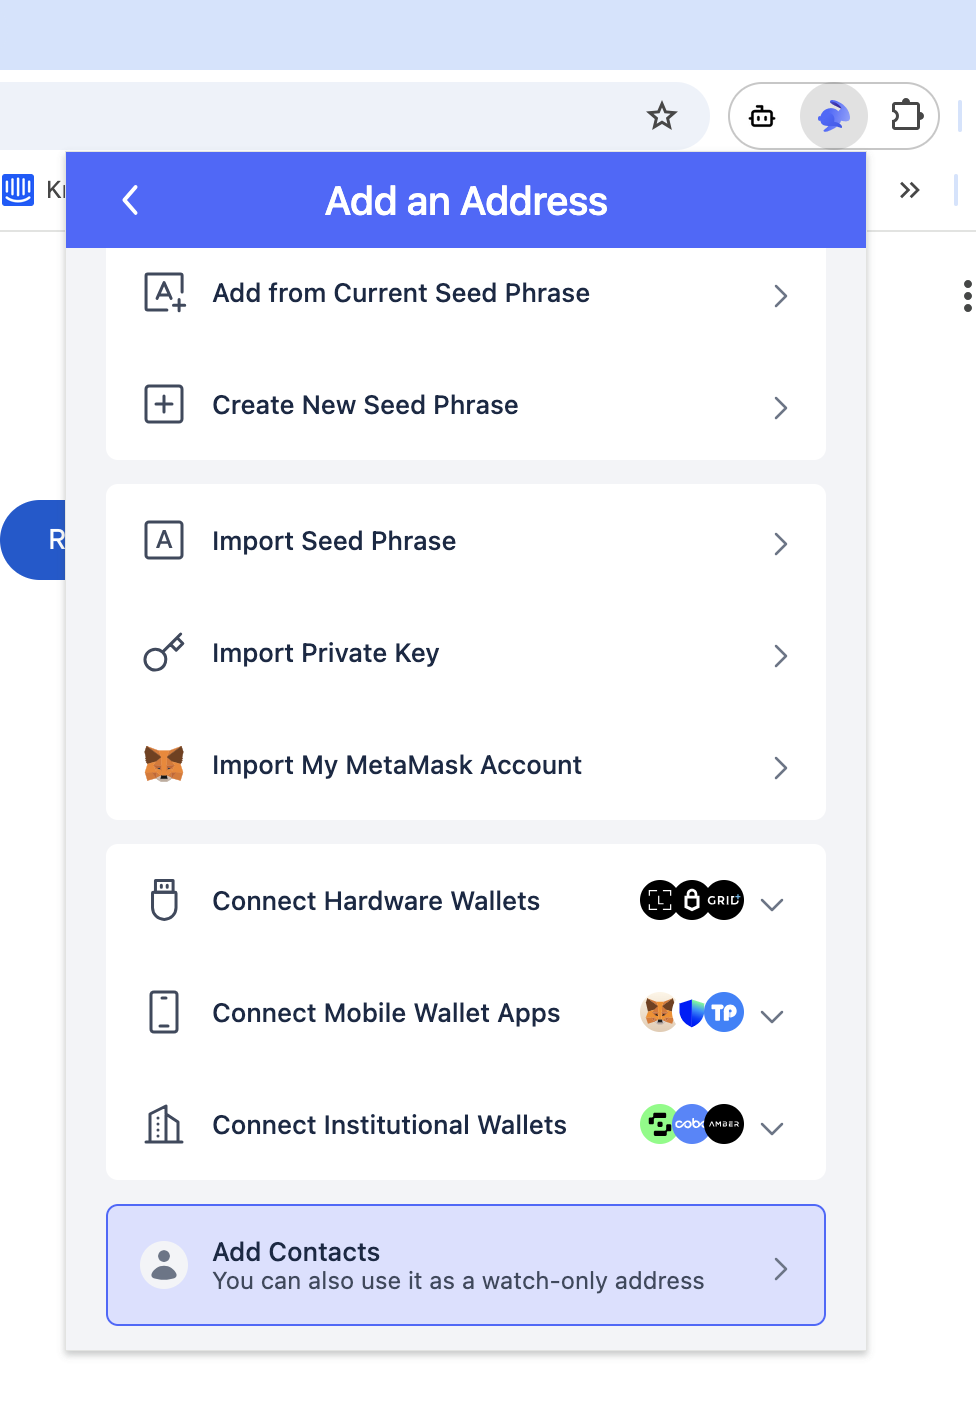Click the TokenPocket mobile wallet logo

[x=724, y=1012]
